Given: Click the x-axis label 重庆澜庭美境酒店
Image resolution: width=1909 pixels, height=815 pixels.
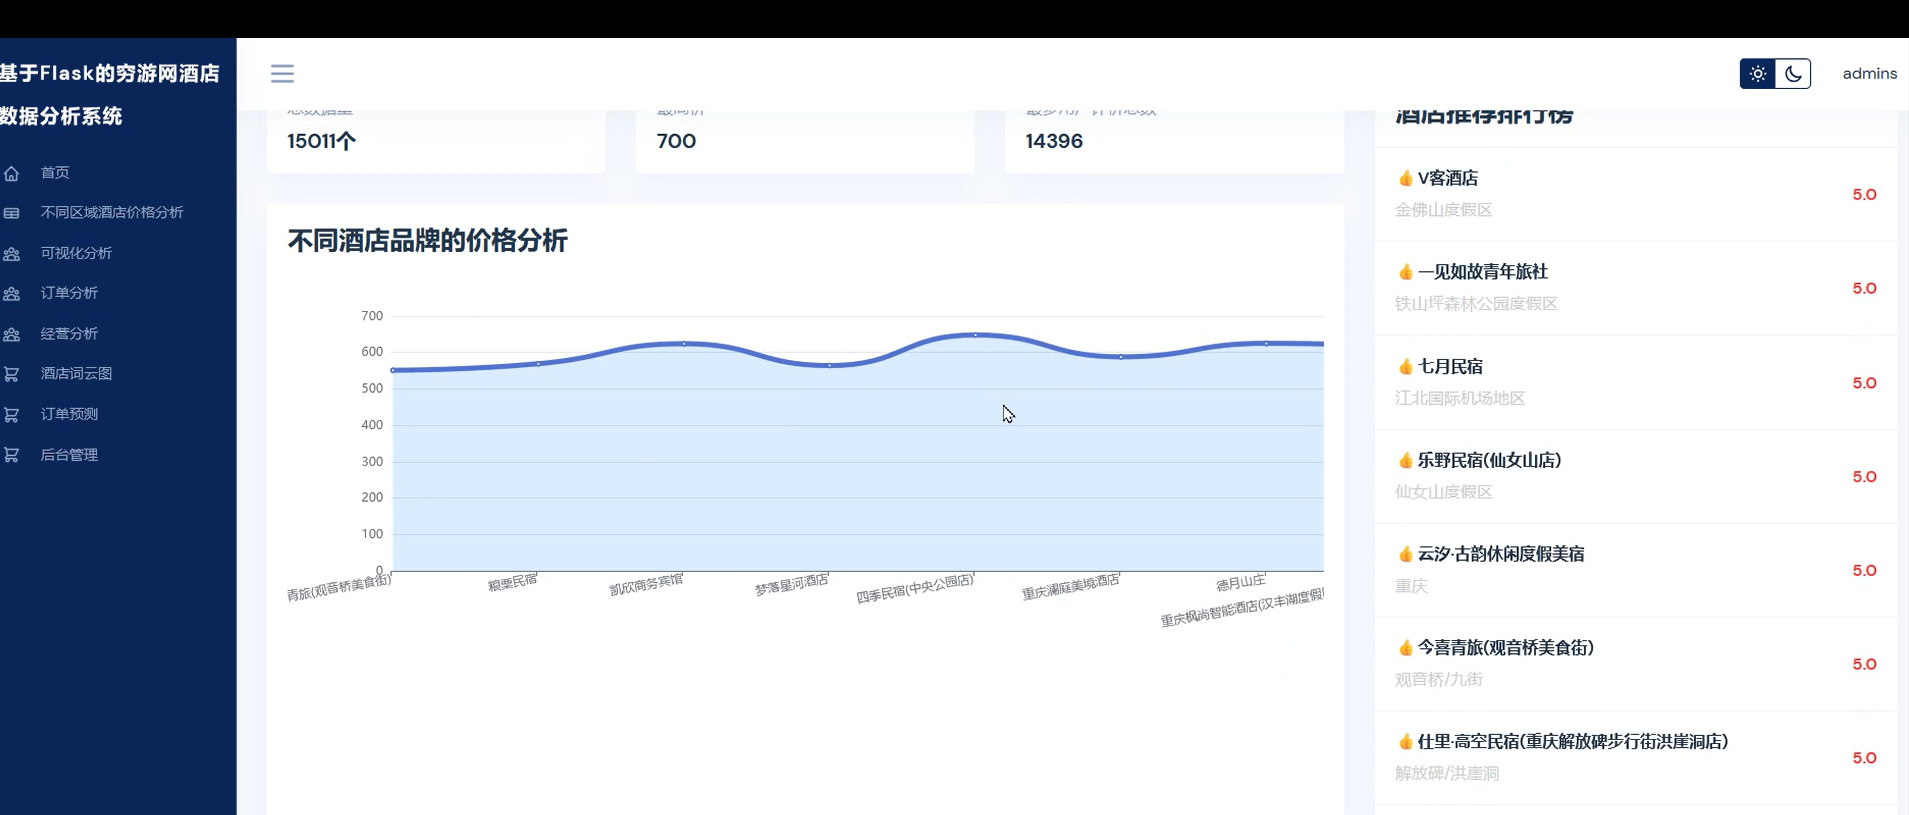Looking at the screenshot, I should [1070, 587].
